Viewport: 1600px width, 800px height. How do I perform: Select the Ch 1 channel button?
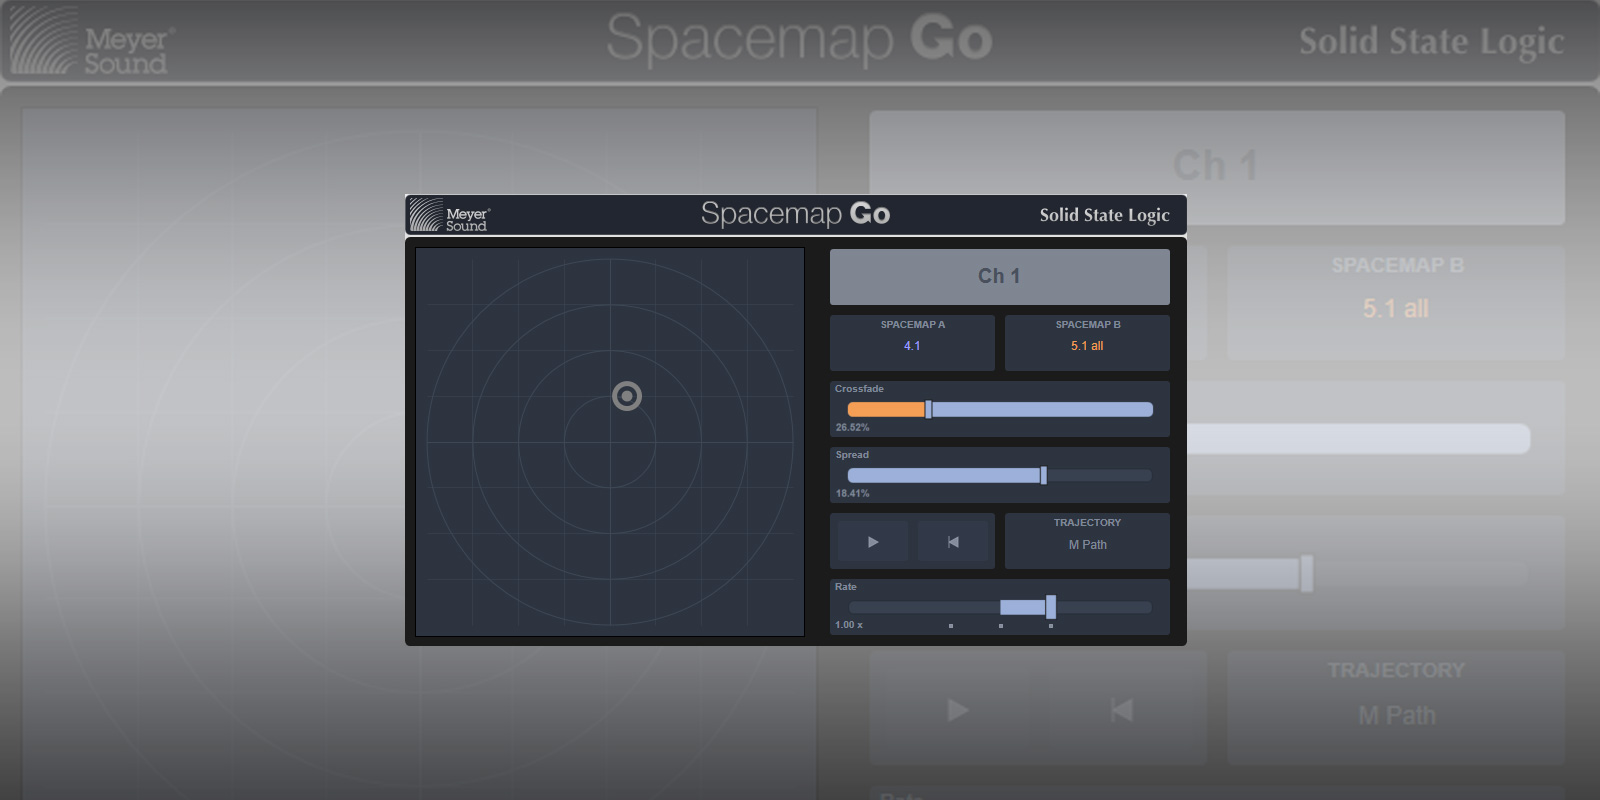1000,277
